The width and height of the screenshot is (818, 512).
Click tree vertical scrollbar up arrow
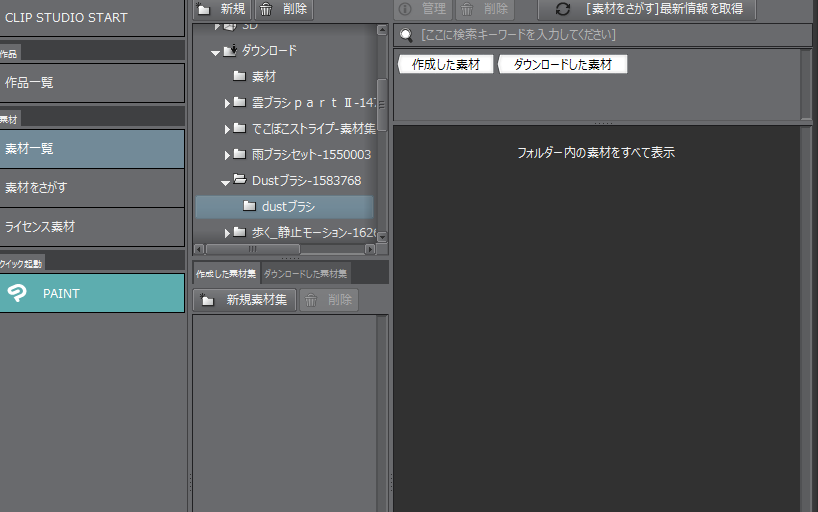click(x=382, y=30)
